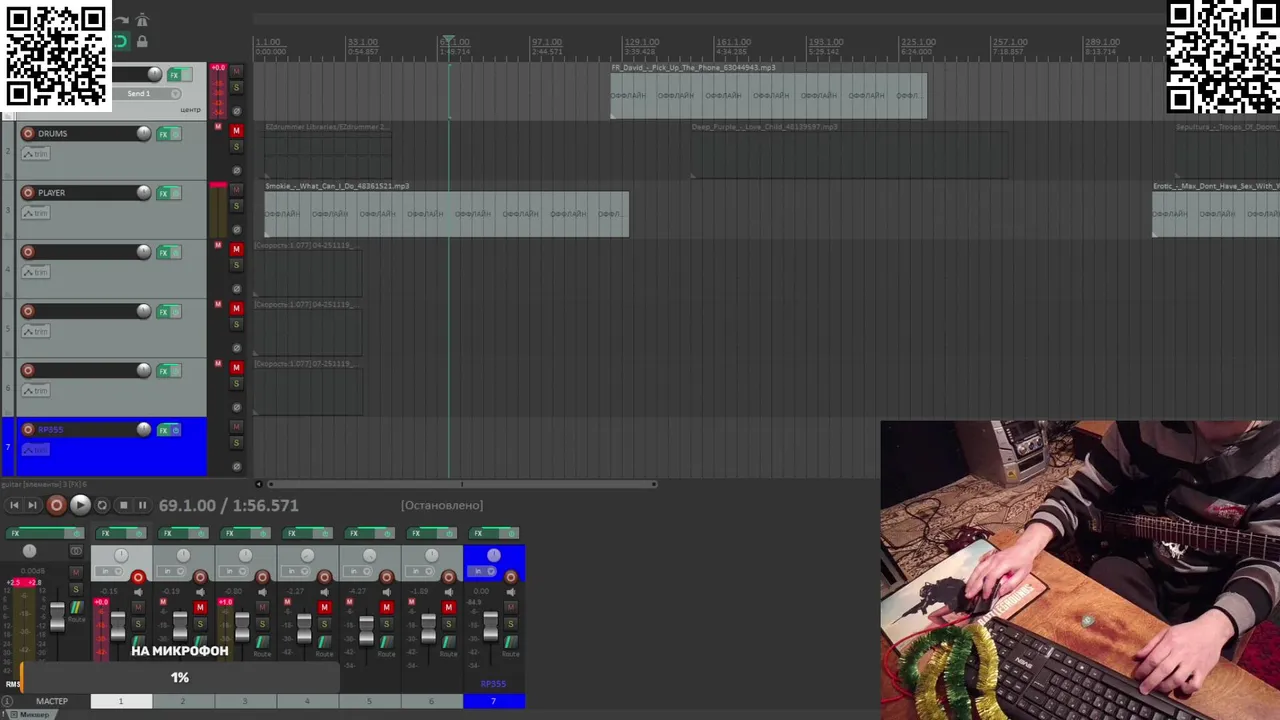Click the pan knob on mixer strip 5
Viewport: 1280px width, 720px height.
pos(369,556)
